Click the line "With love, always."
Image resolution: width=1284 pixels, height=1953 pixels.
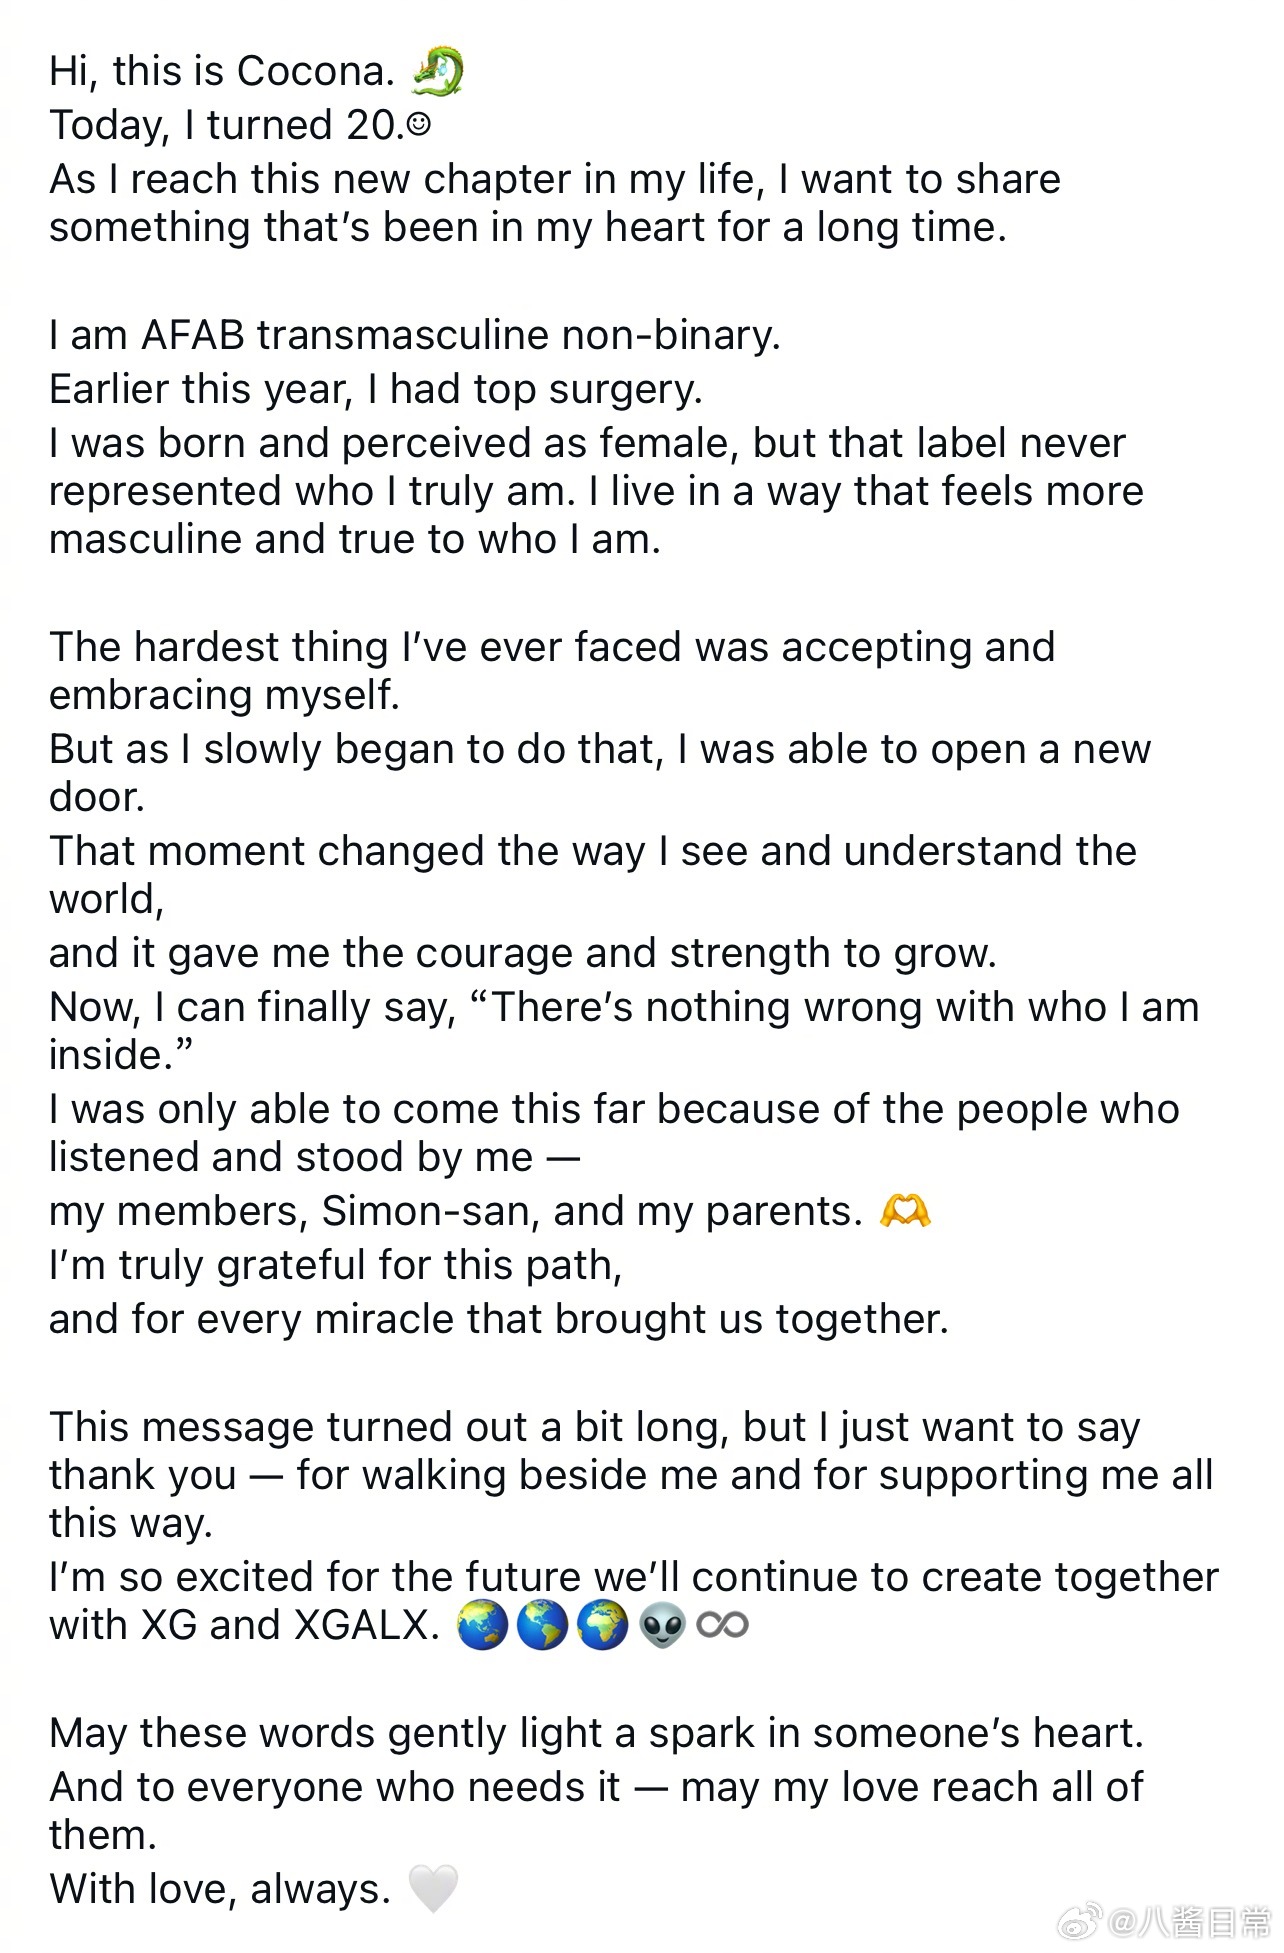220,1889
